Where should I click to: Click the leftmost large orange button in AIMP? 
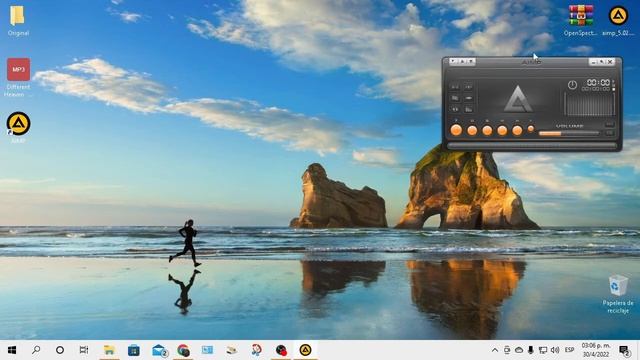(456, 130)
